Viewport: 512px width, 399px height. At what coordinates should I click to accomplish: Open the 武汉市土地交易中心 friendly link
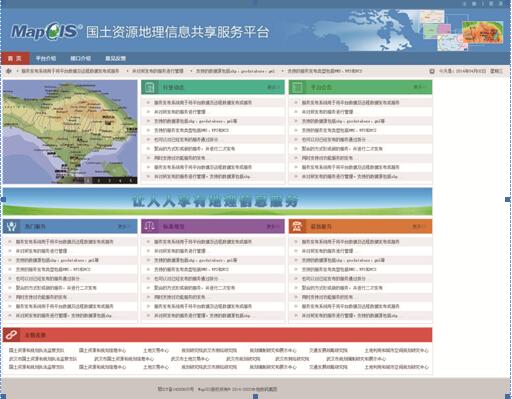[x=190, y=359]
